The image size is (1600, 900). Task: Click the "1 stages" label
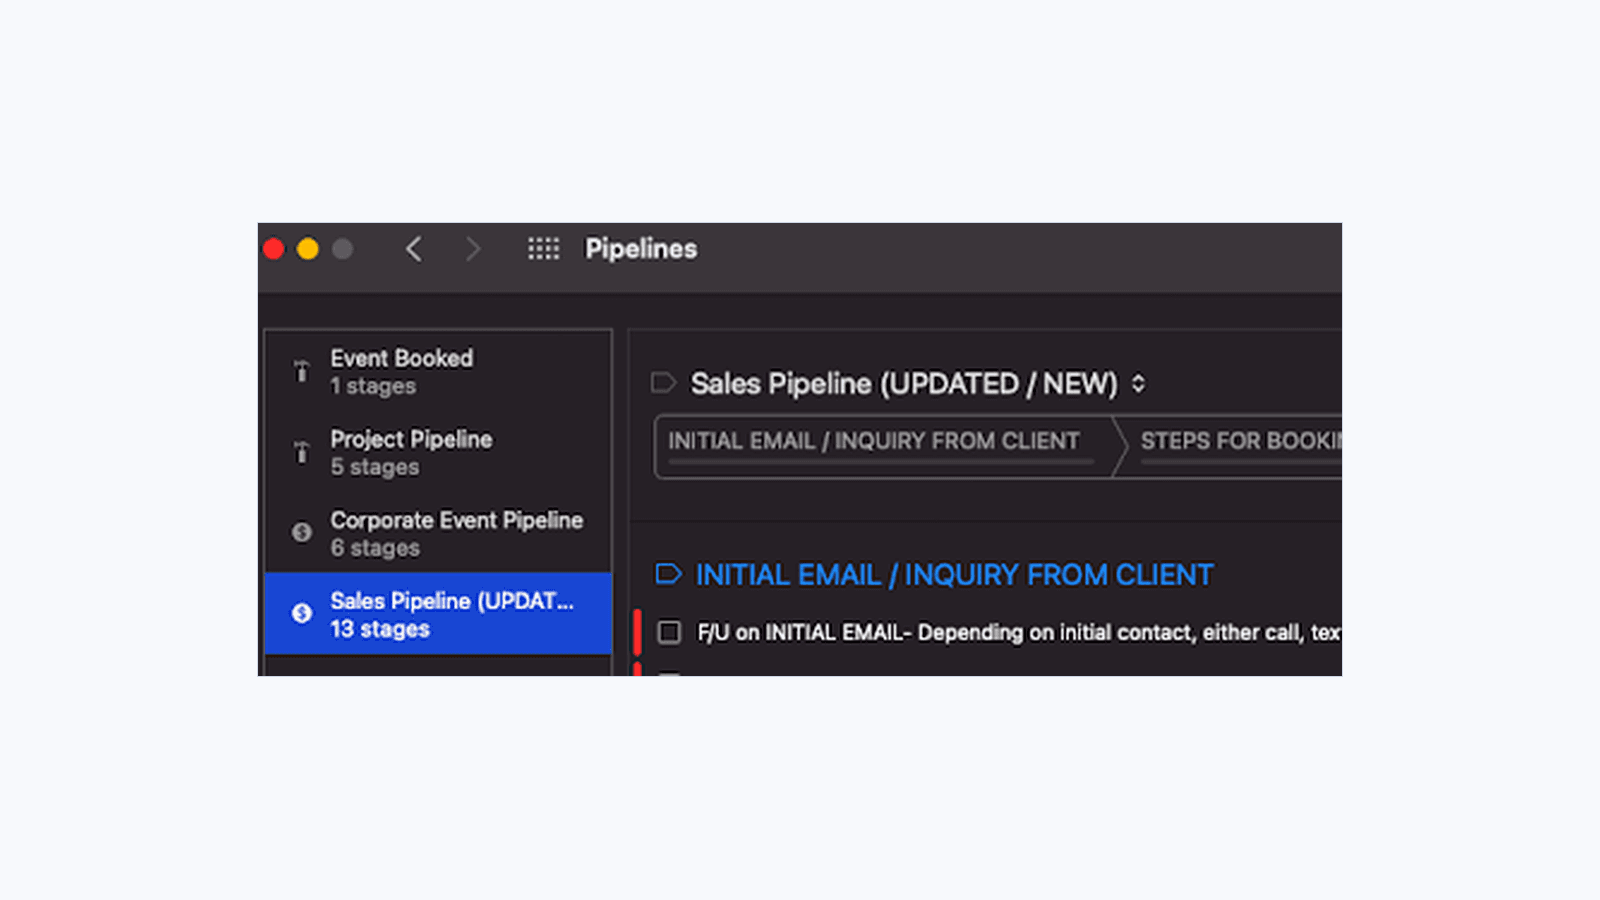tap(373, 386)
